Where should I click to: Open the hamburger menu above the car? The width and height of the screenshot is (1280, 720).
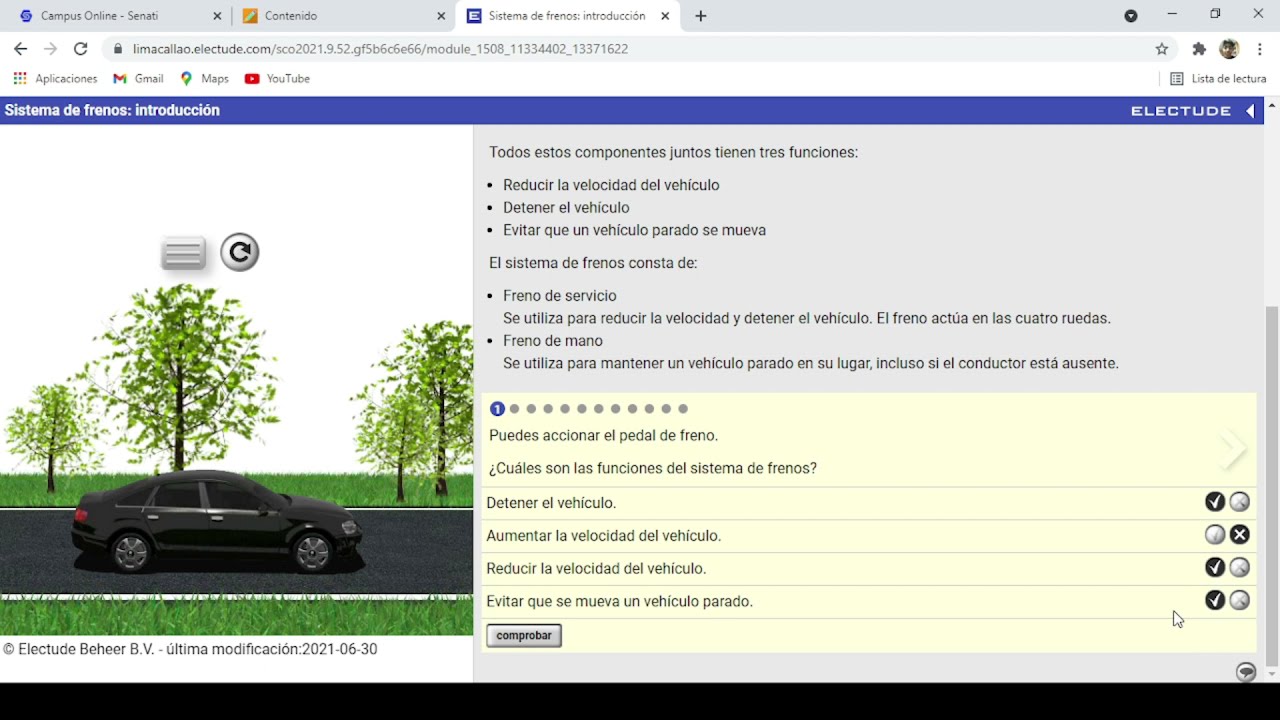(x=183, y=254)
